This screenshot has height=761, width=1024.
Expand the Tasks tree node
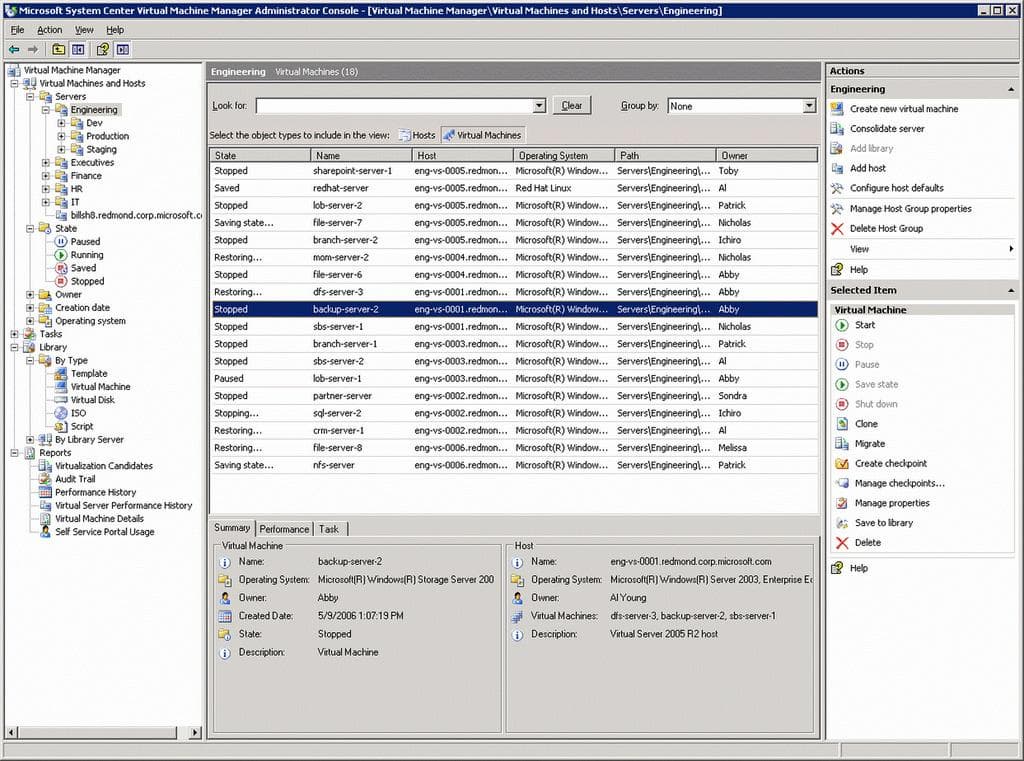[14, 334]
